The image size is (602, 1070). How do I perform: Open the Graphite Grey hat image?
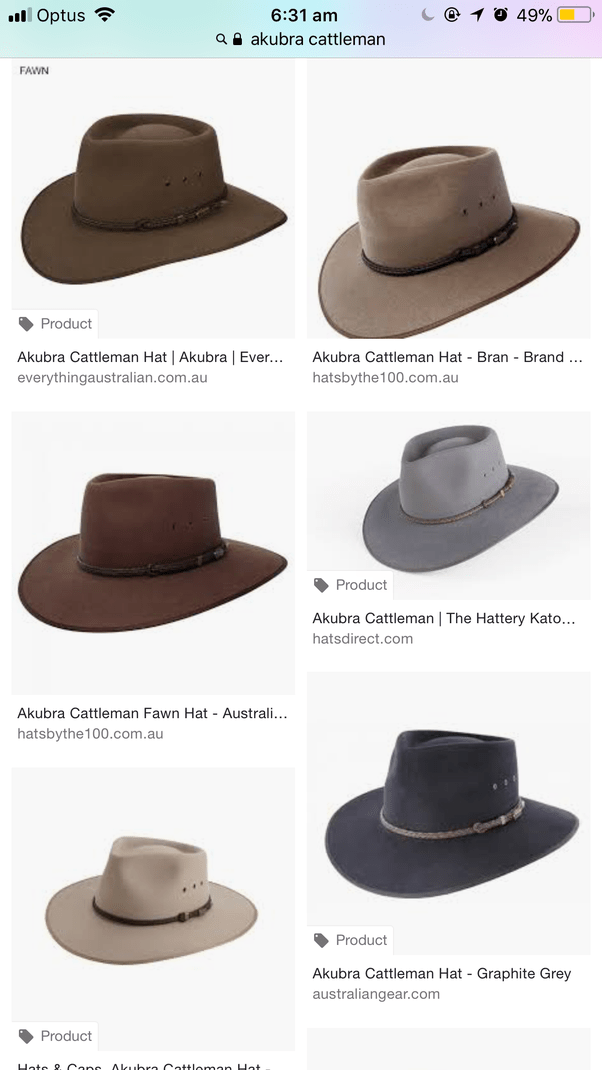pos(448,813)
